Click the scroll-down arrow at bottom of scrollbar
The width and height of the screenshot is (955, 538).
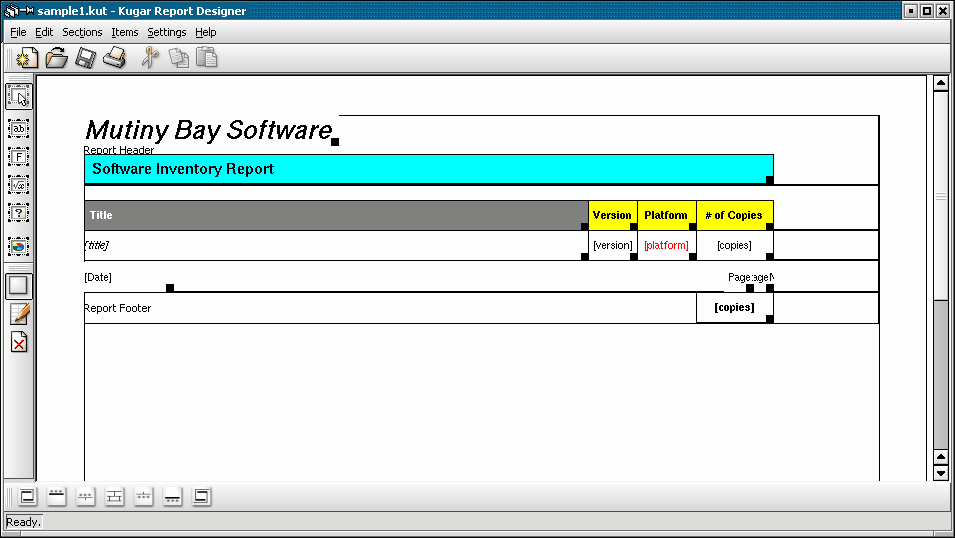click(941, 473)
